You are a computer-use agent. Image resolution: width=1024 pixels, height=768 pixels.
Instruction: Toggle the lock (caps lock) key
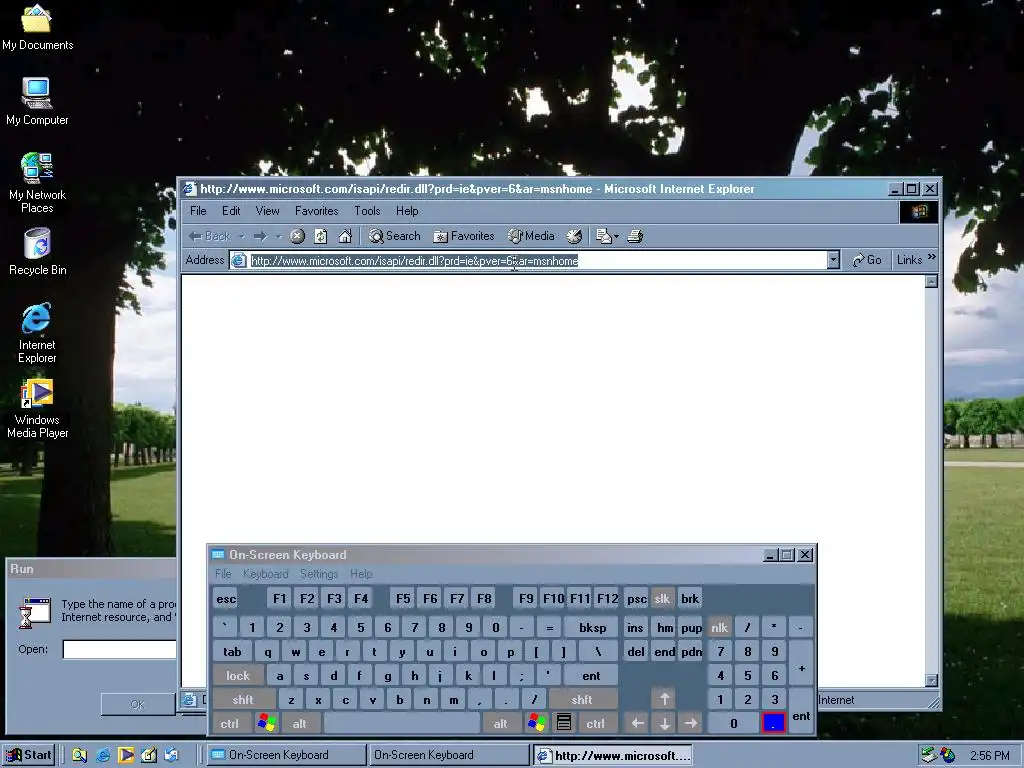tap(238, 675)
